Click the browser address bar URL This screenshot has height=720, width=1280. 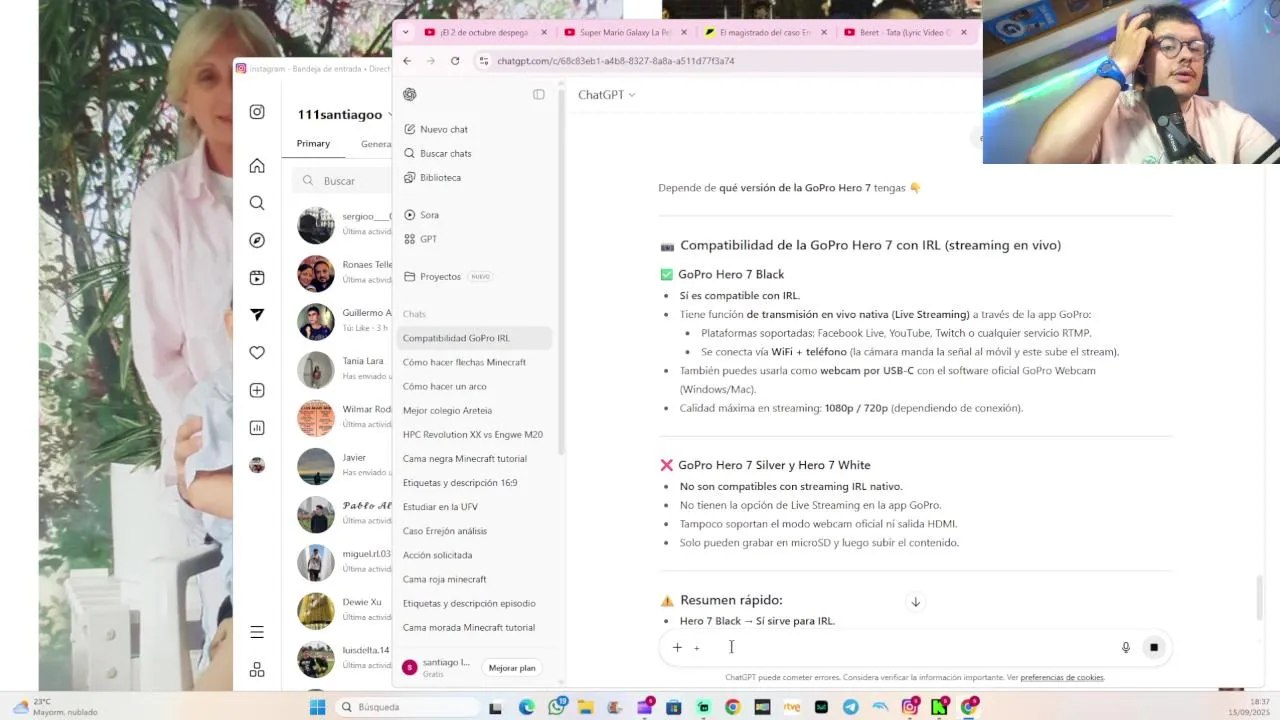click(x=615, y=61)
